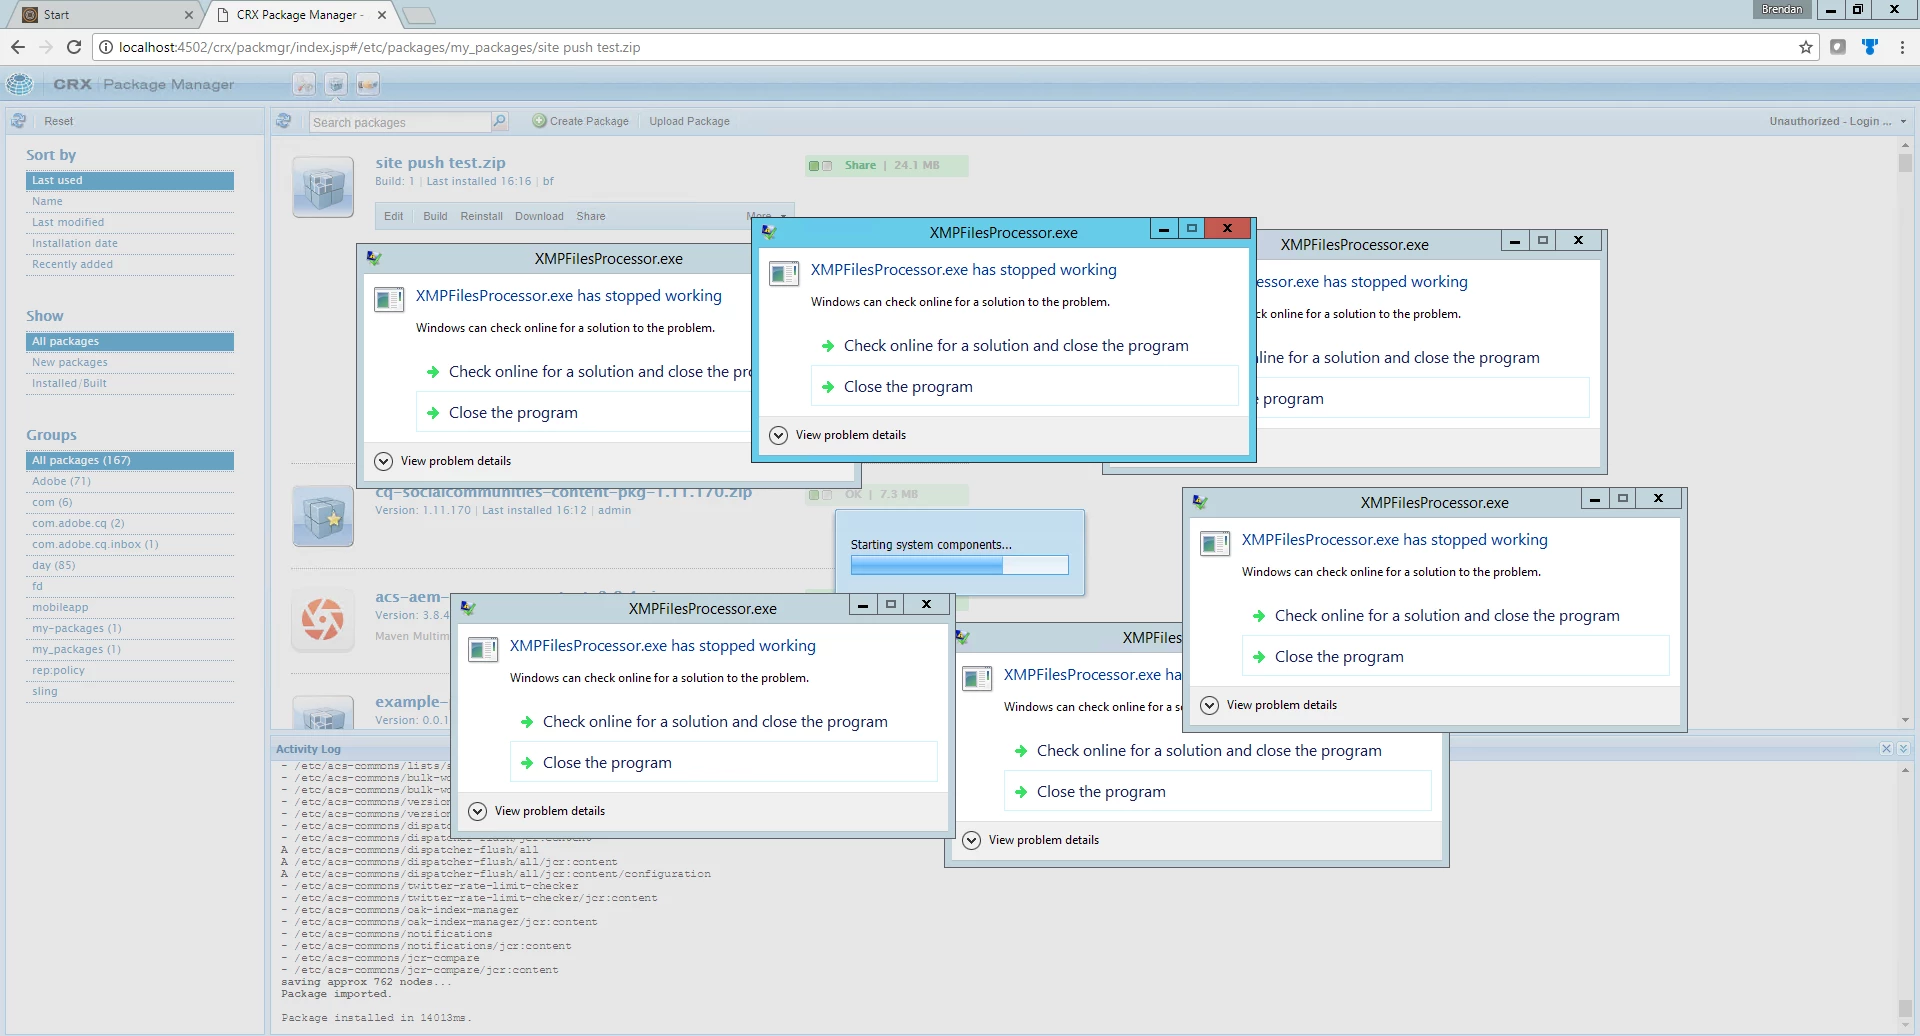Show New packages only
The width and height of the screenshot is (1920, 1036).
click(130, 362)
